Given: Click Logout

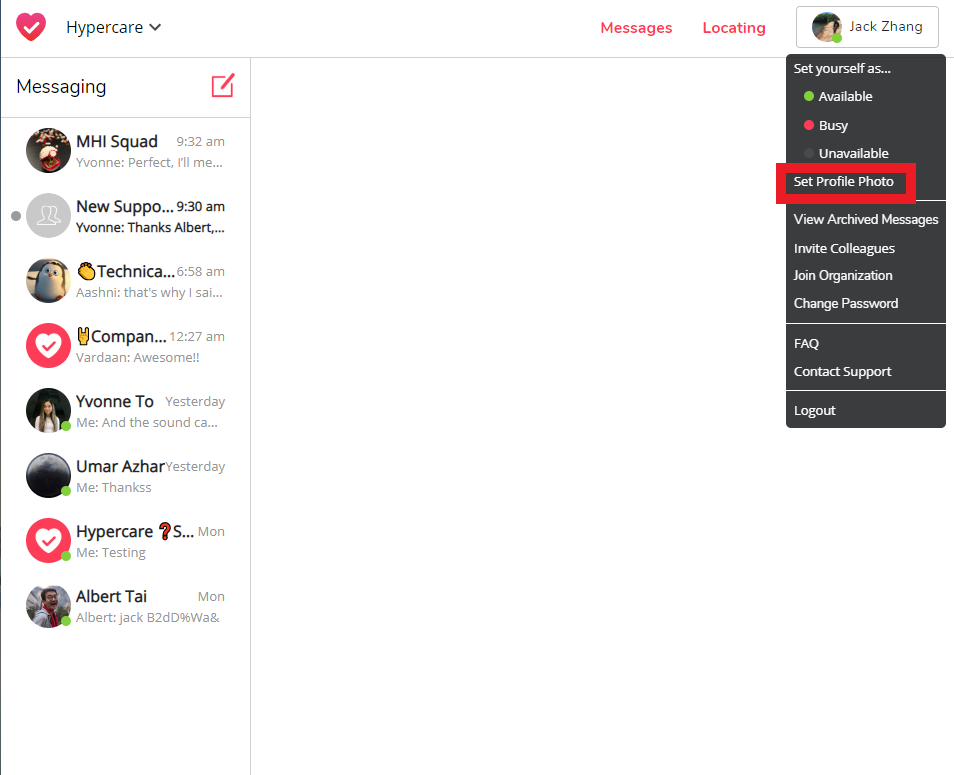Looking at the screenshot, I should coord(814,411).
